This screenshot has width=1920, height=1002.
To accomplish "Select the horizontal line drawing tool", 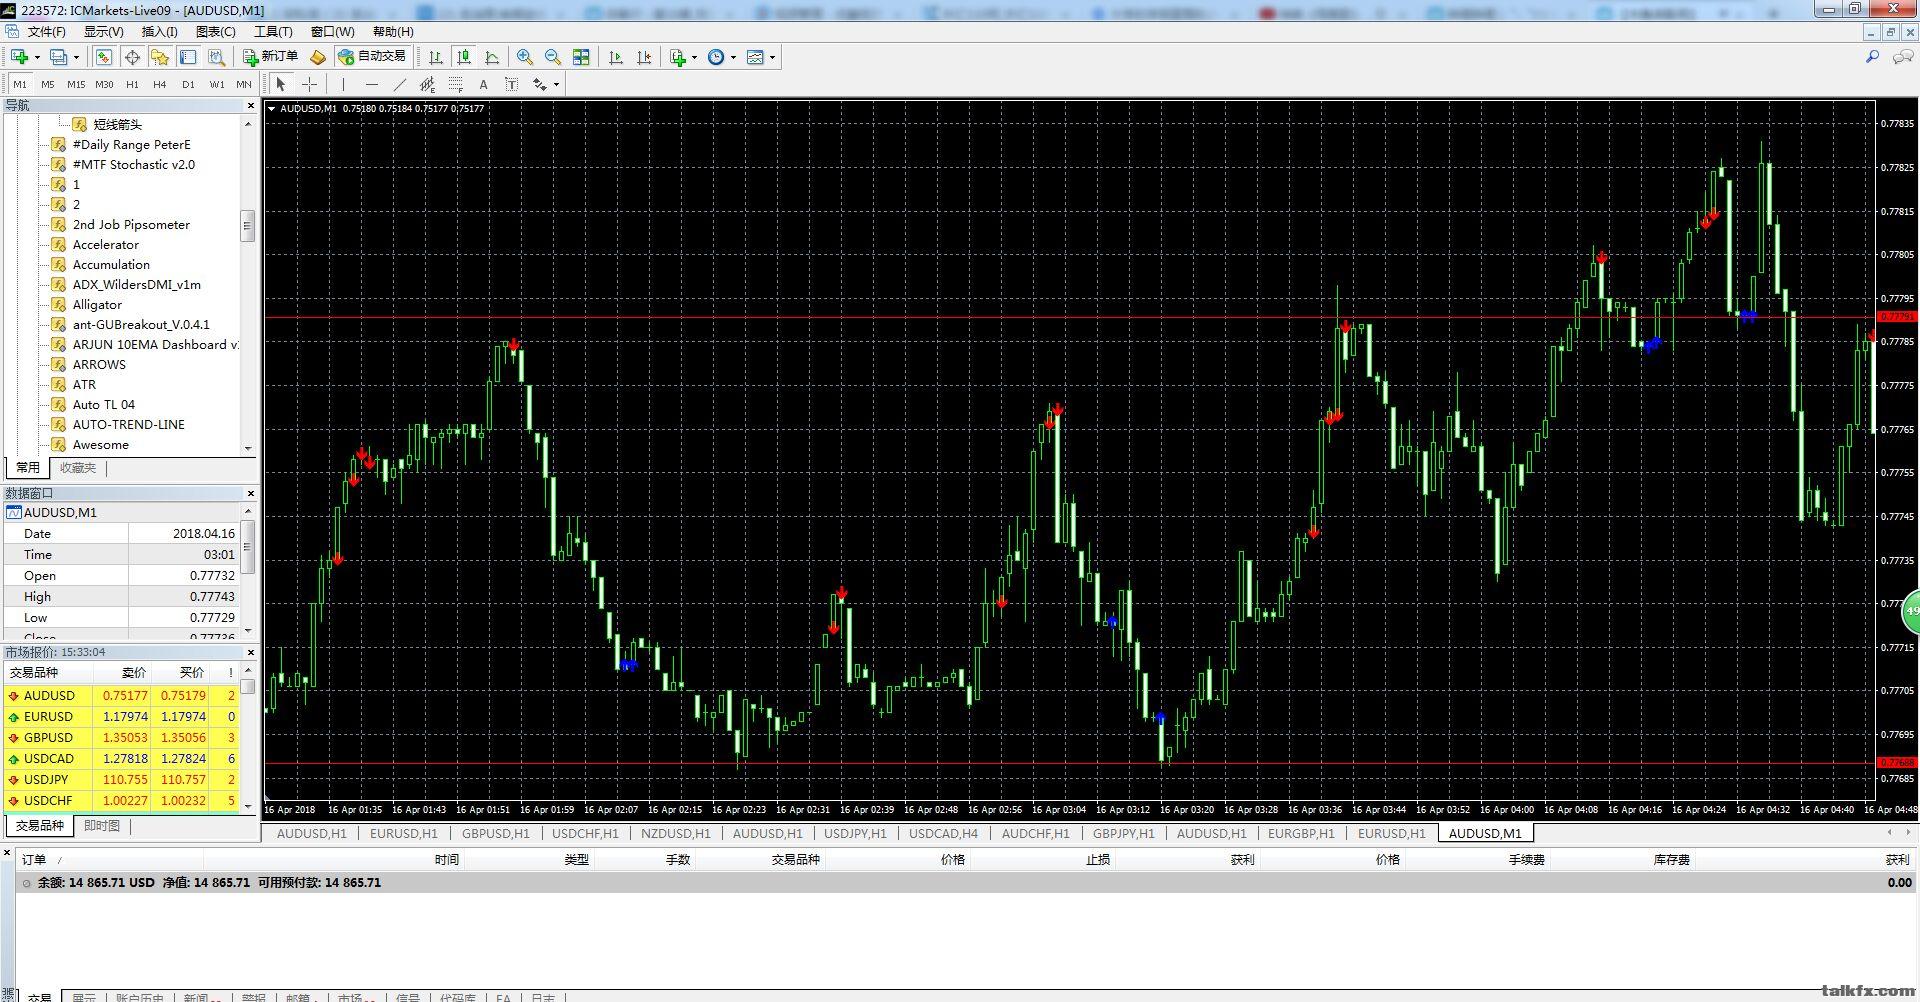I will tap(372, 84).
